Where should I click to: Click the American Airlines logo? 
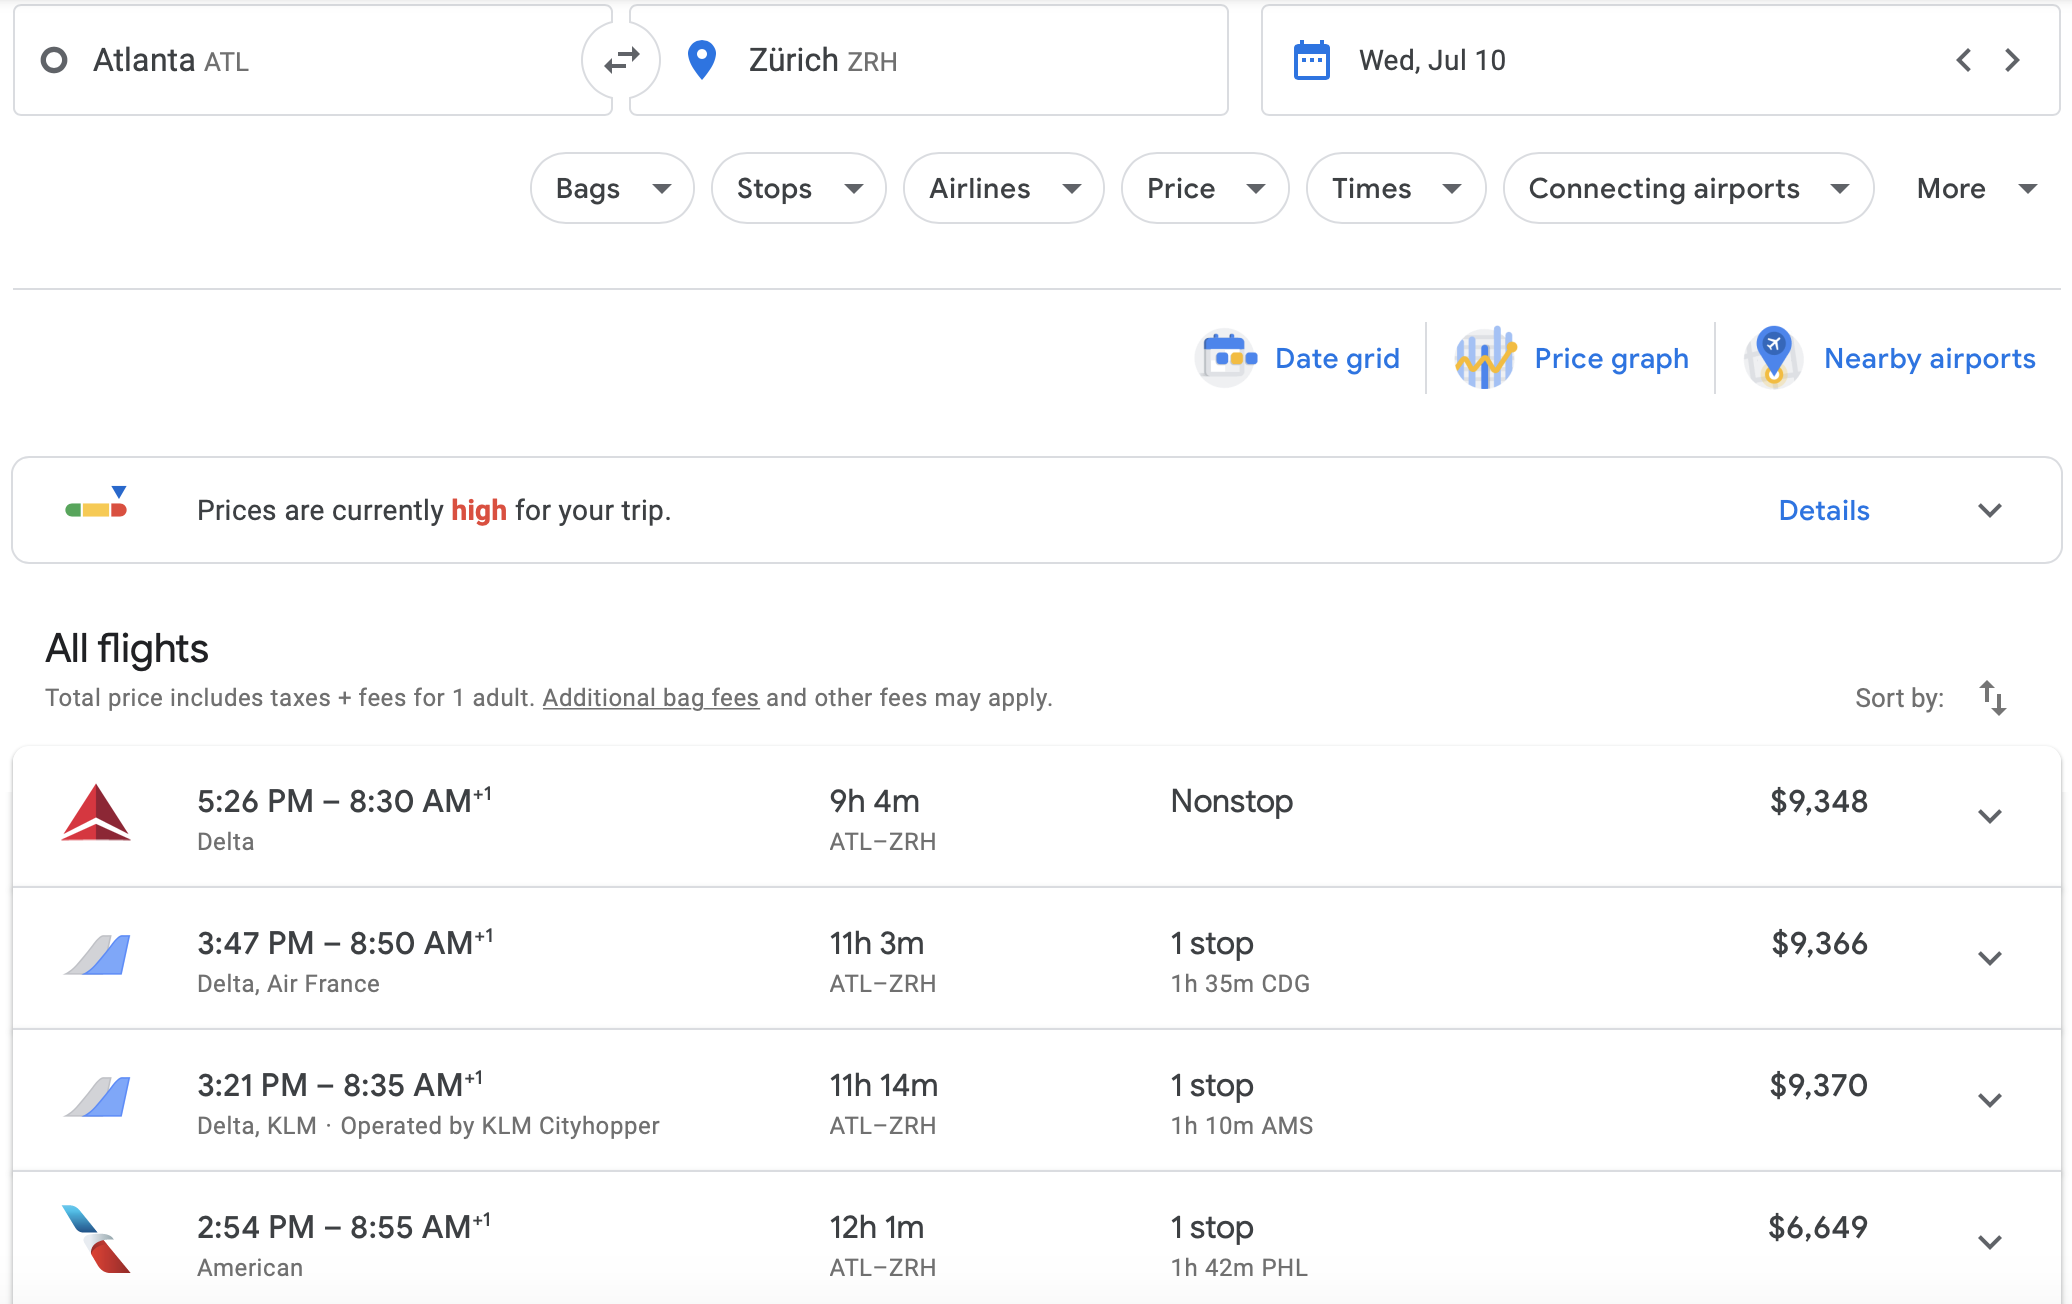click(96, 1240)
